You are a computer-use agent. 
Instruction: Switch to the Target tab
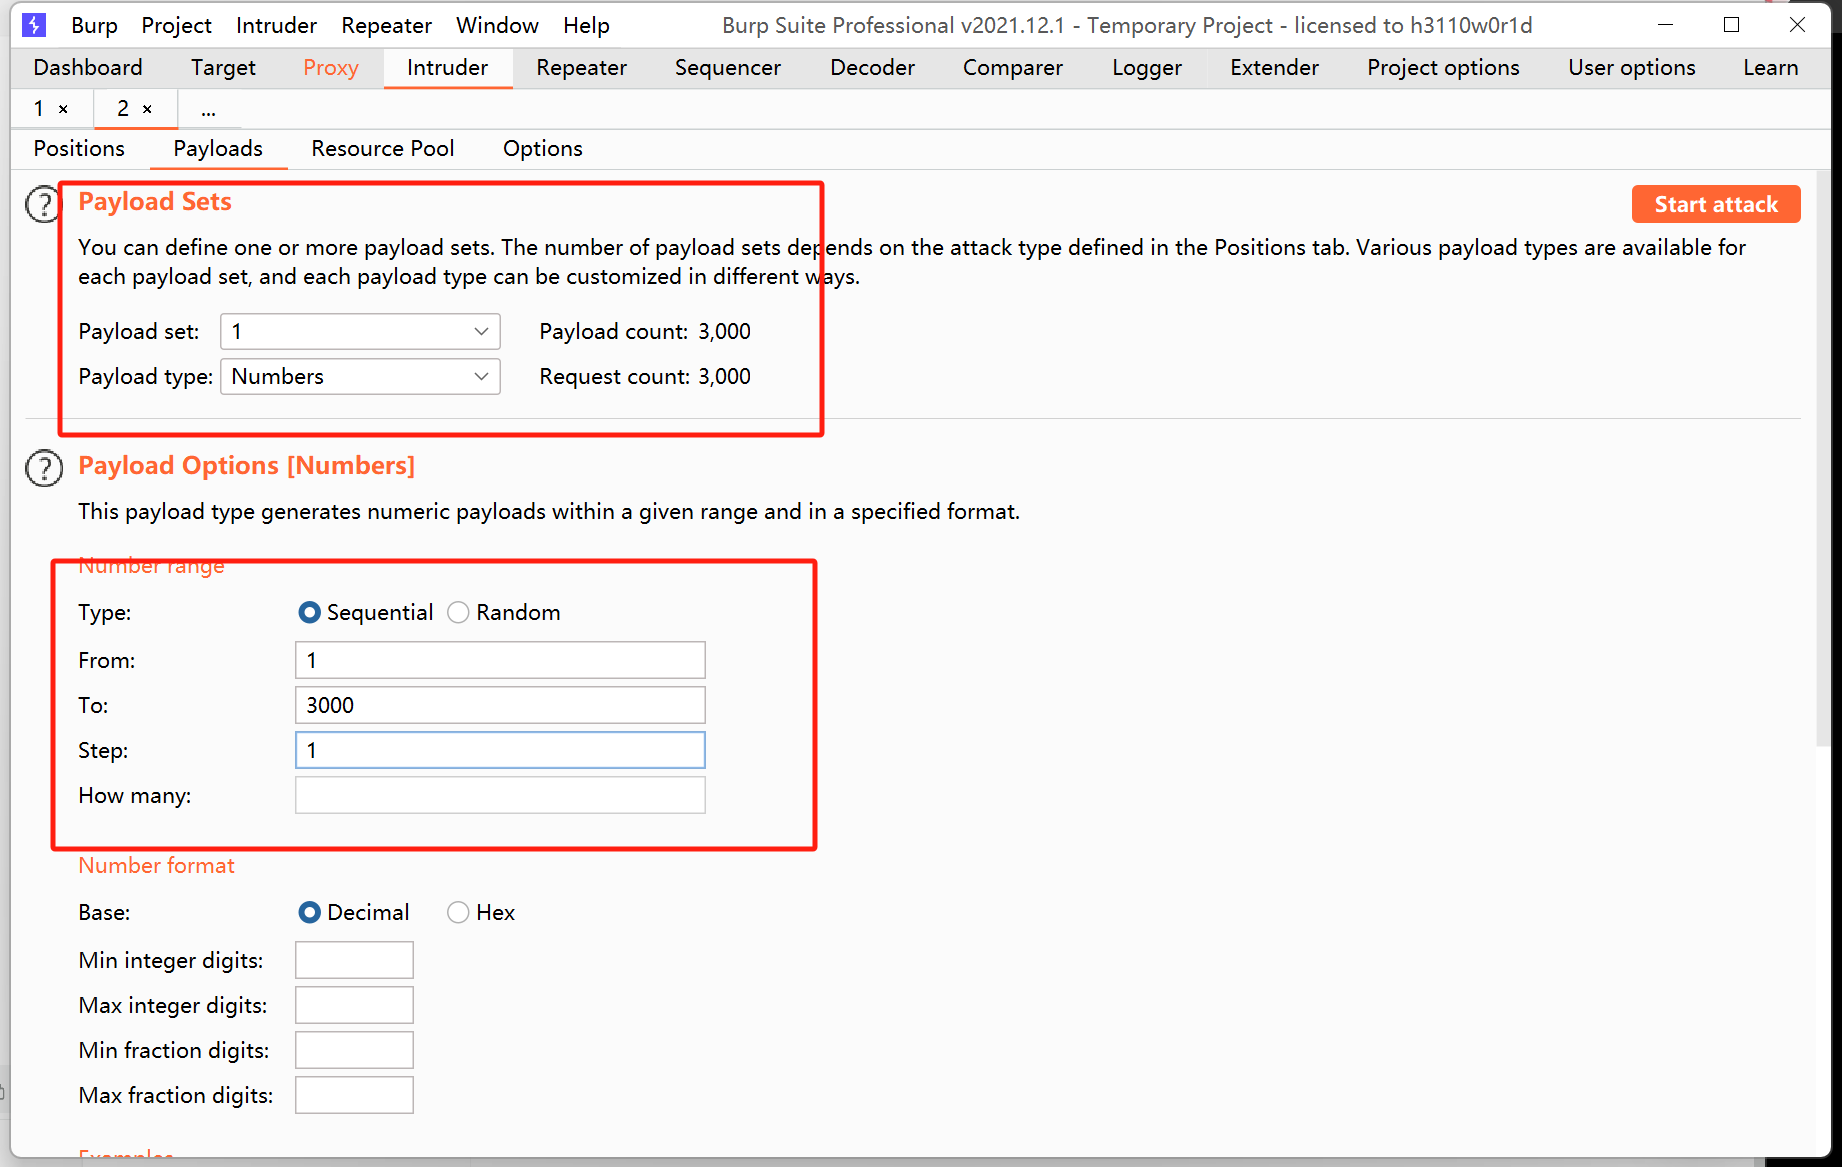click(223, 67)
